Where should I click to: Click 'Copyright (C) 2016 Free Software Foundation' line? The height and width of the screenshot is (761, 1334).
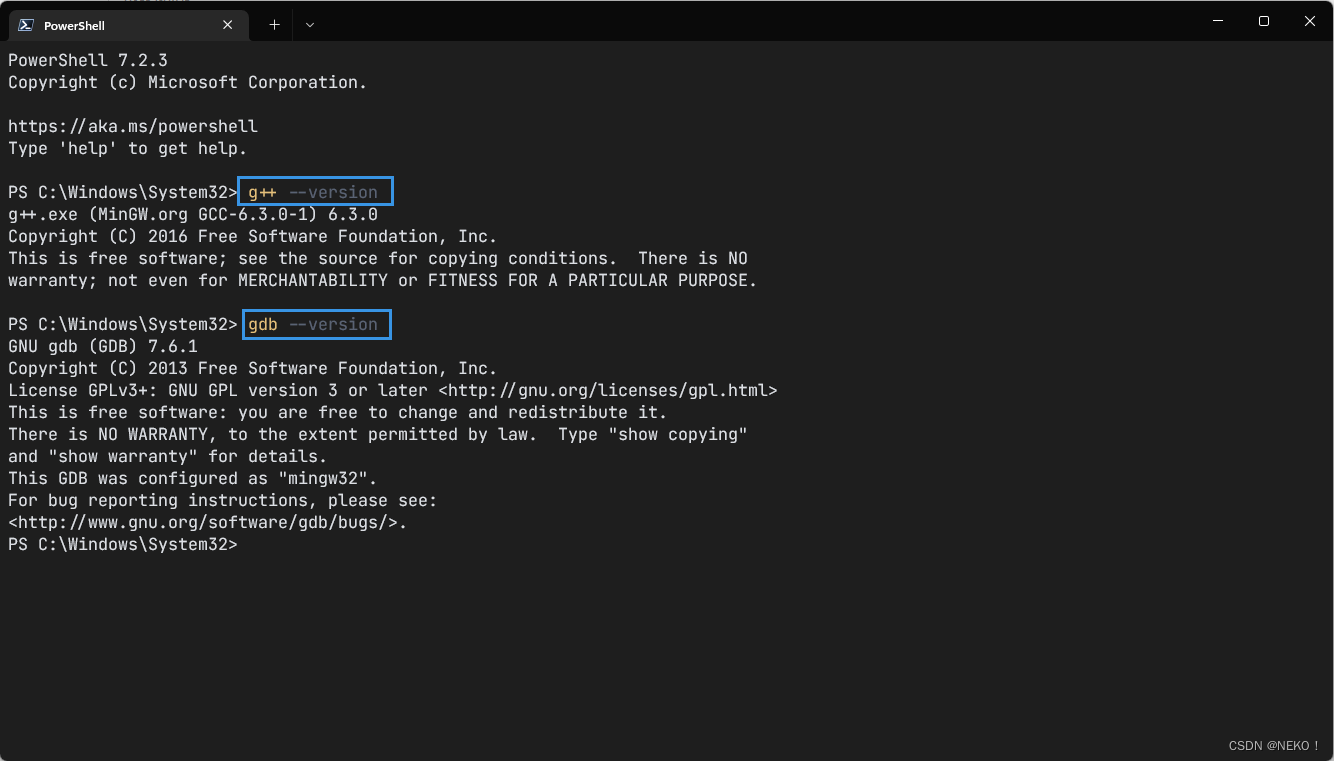point(253,237)
